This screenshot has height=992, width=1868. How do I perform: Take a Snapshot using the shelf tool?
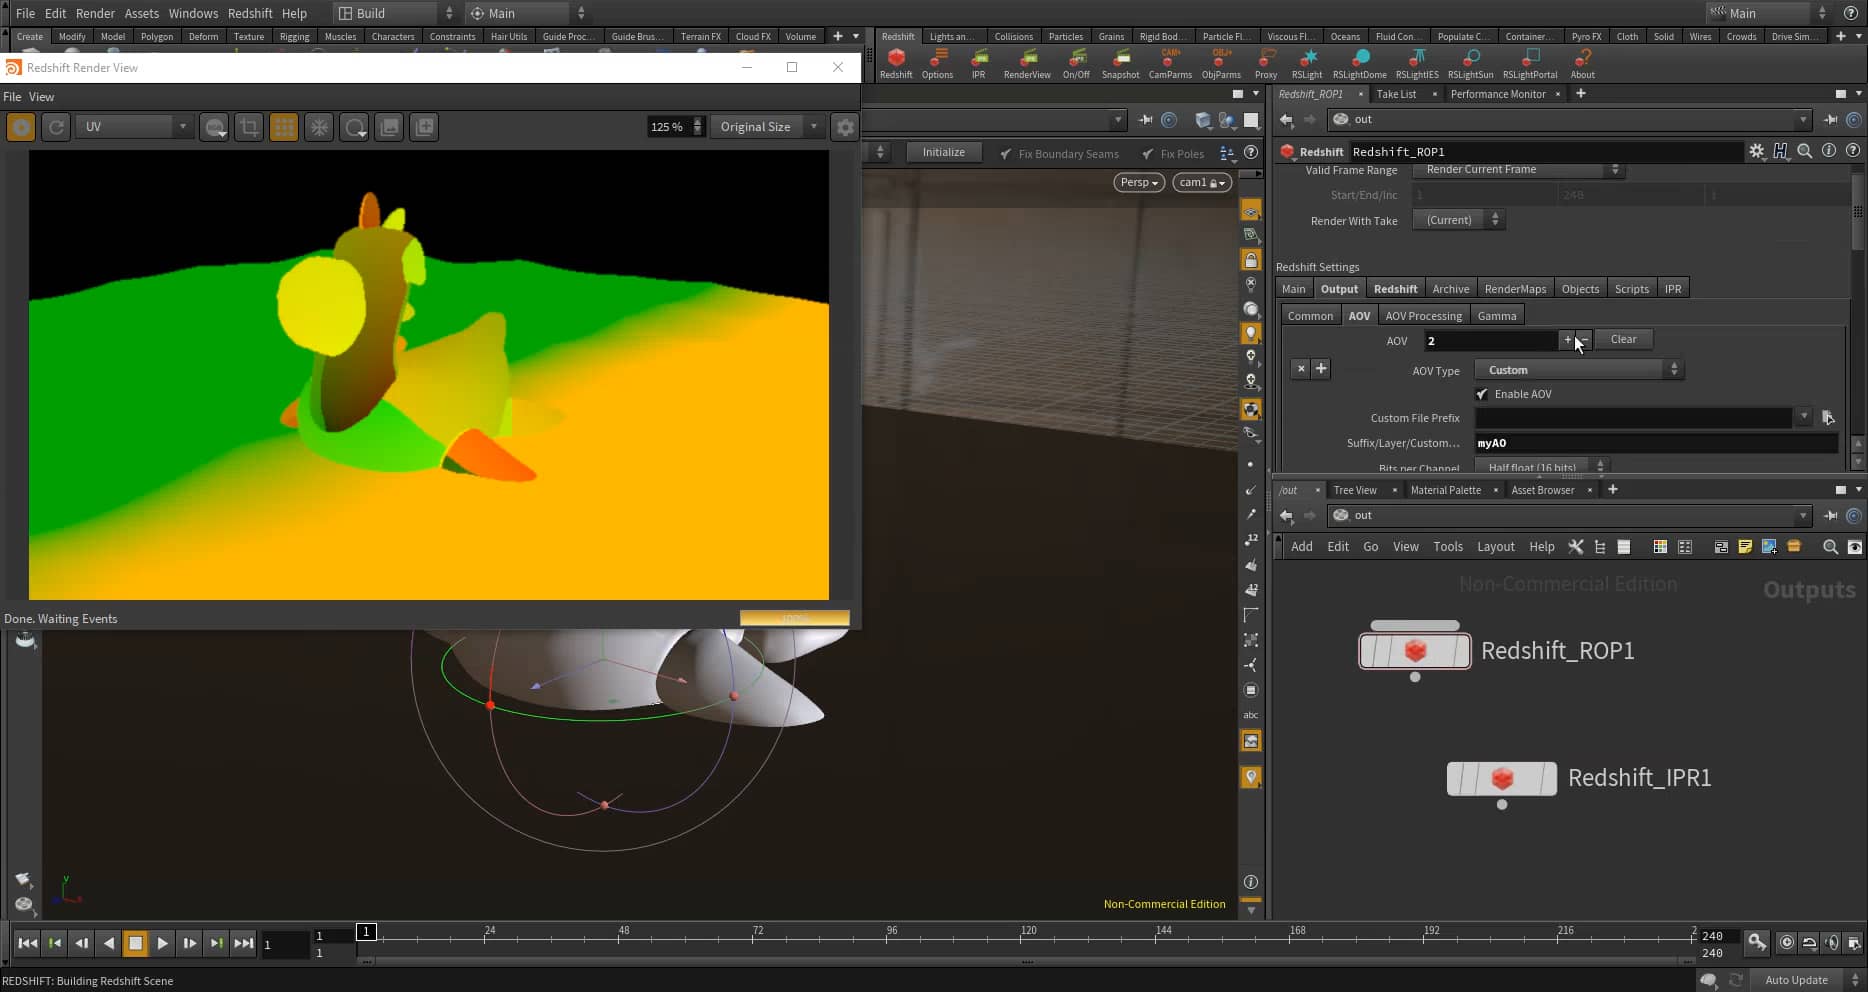click(1121, 62)
